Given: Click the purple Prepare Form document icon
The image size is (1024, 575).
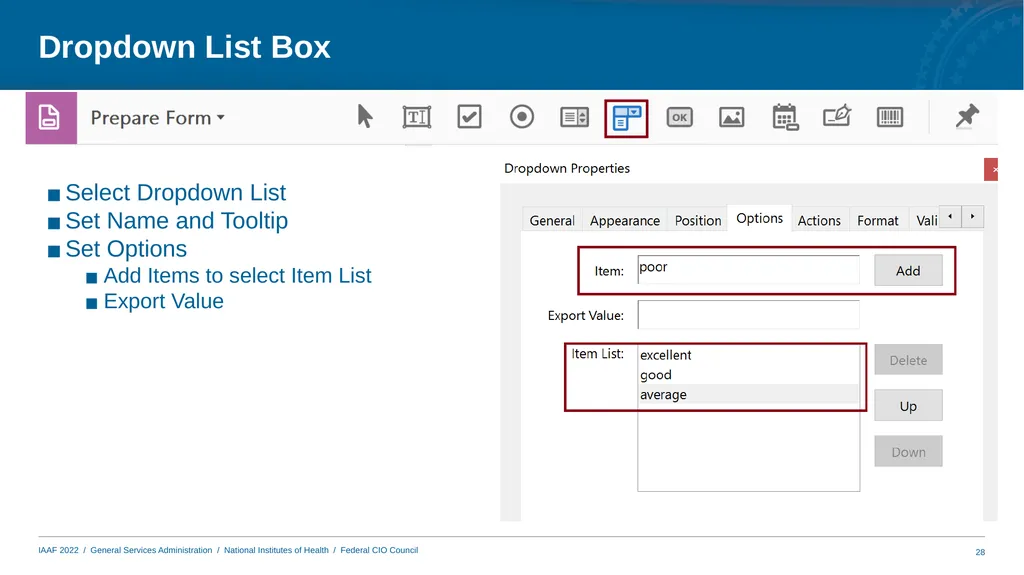Looking at the screenshot, I should click(51, 118).
